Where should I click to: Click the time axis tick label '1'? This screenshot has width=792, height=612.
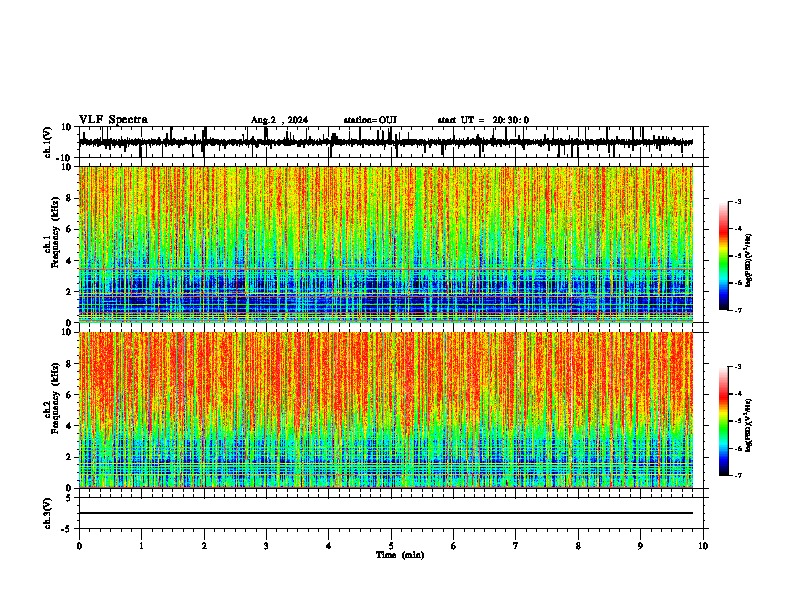click(x=141, y=546)
